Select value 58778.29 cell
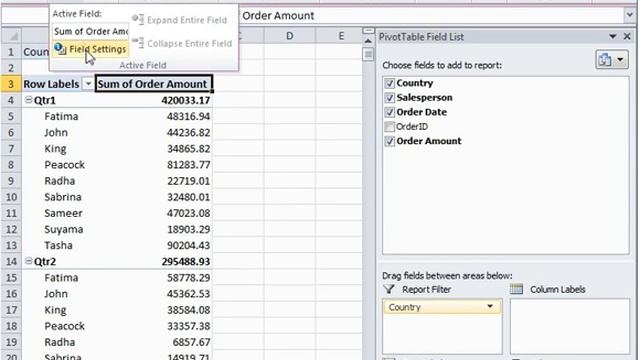 click(153, 278)
